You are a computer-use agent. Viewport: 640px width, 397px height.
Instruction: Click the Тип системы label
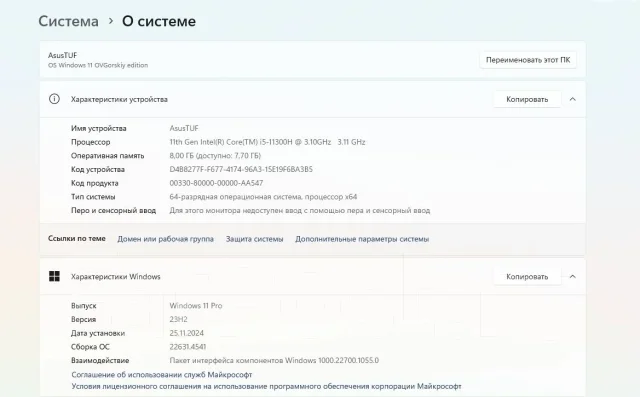93,197
